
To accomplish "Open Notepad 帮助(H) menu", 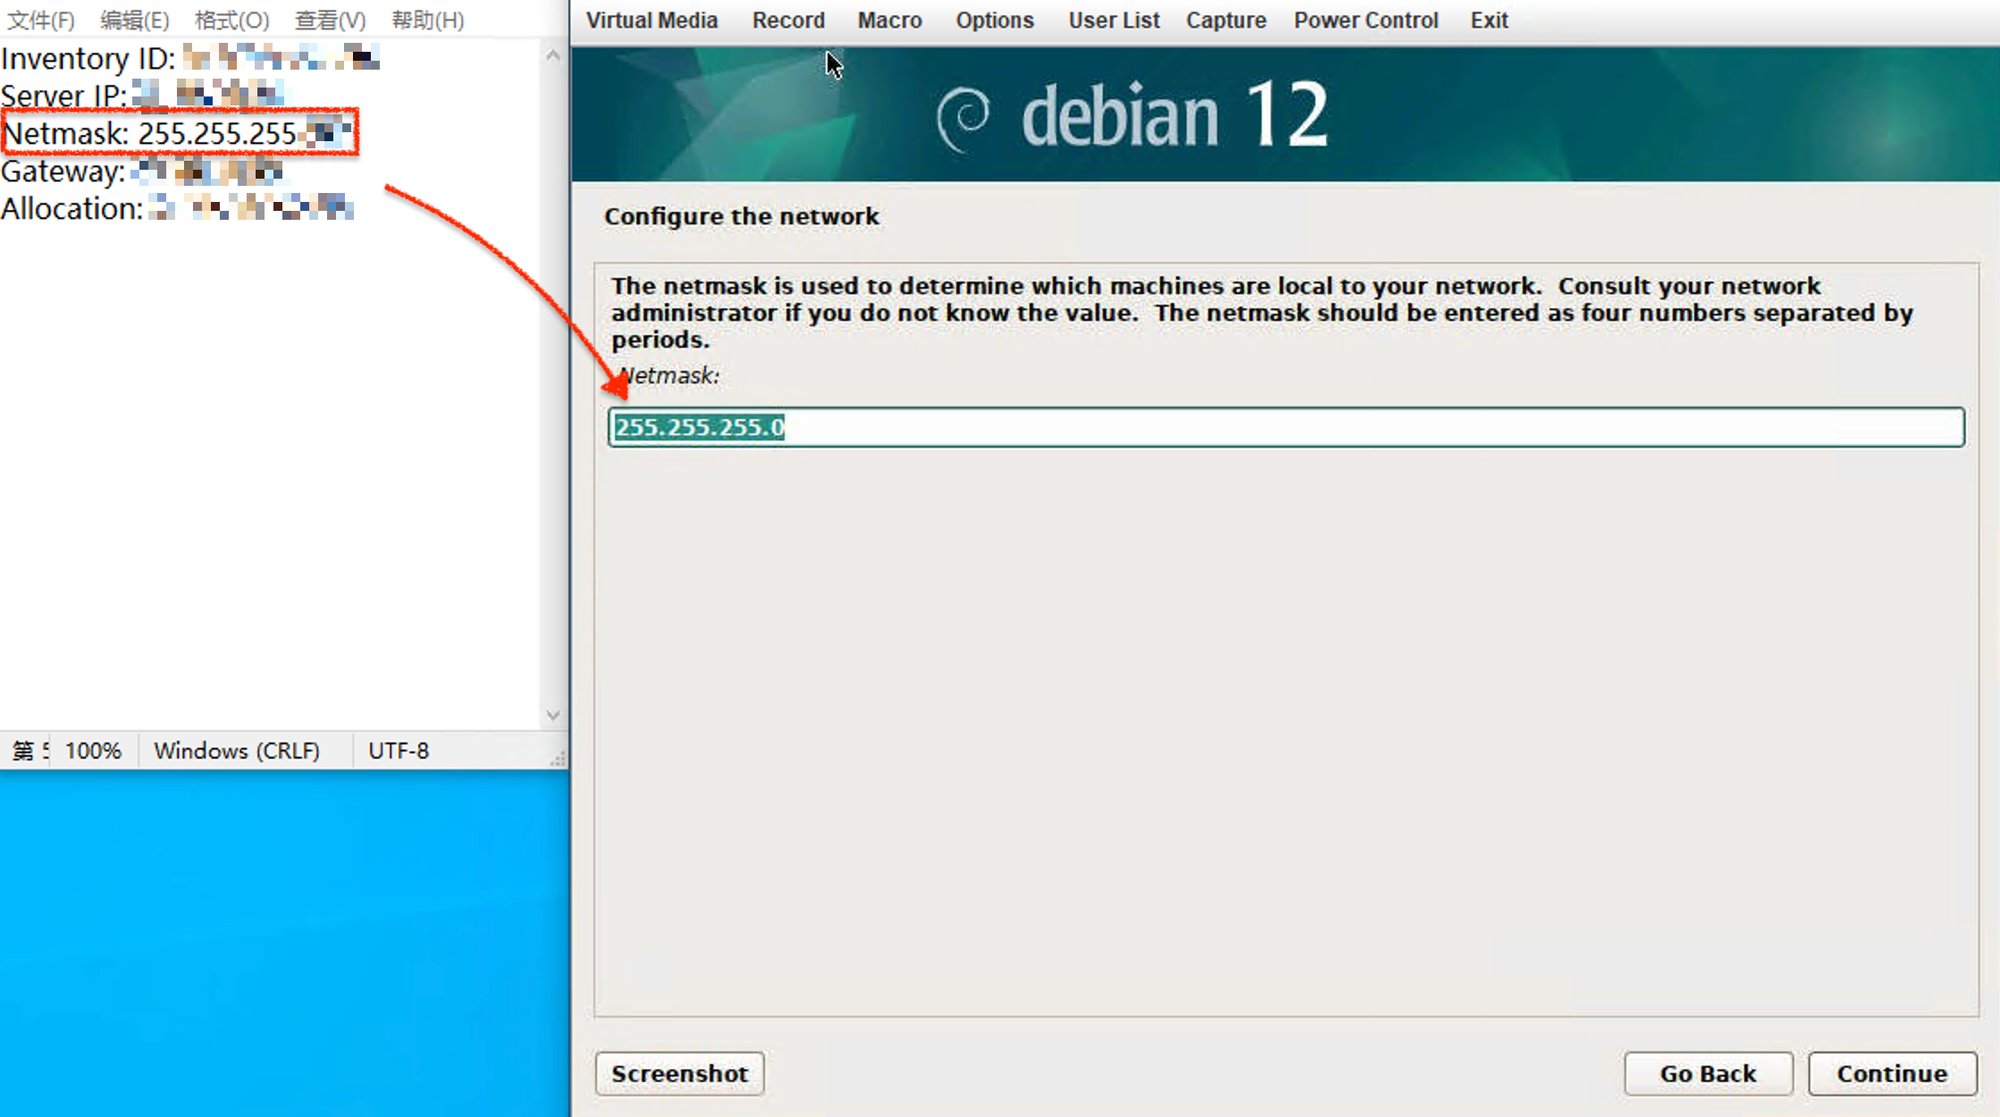I will click(x=427, y=20).
